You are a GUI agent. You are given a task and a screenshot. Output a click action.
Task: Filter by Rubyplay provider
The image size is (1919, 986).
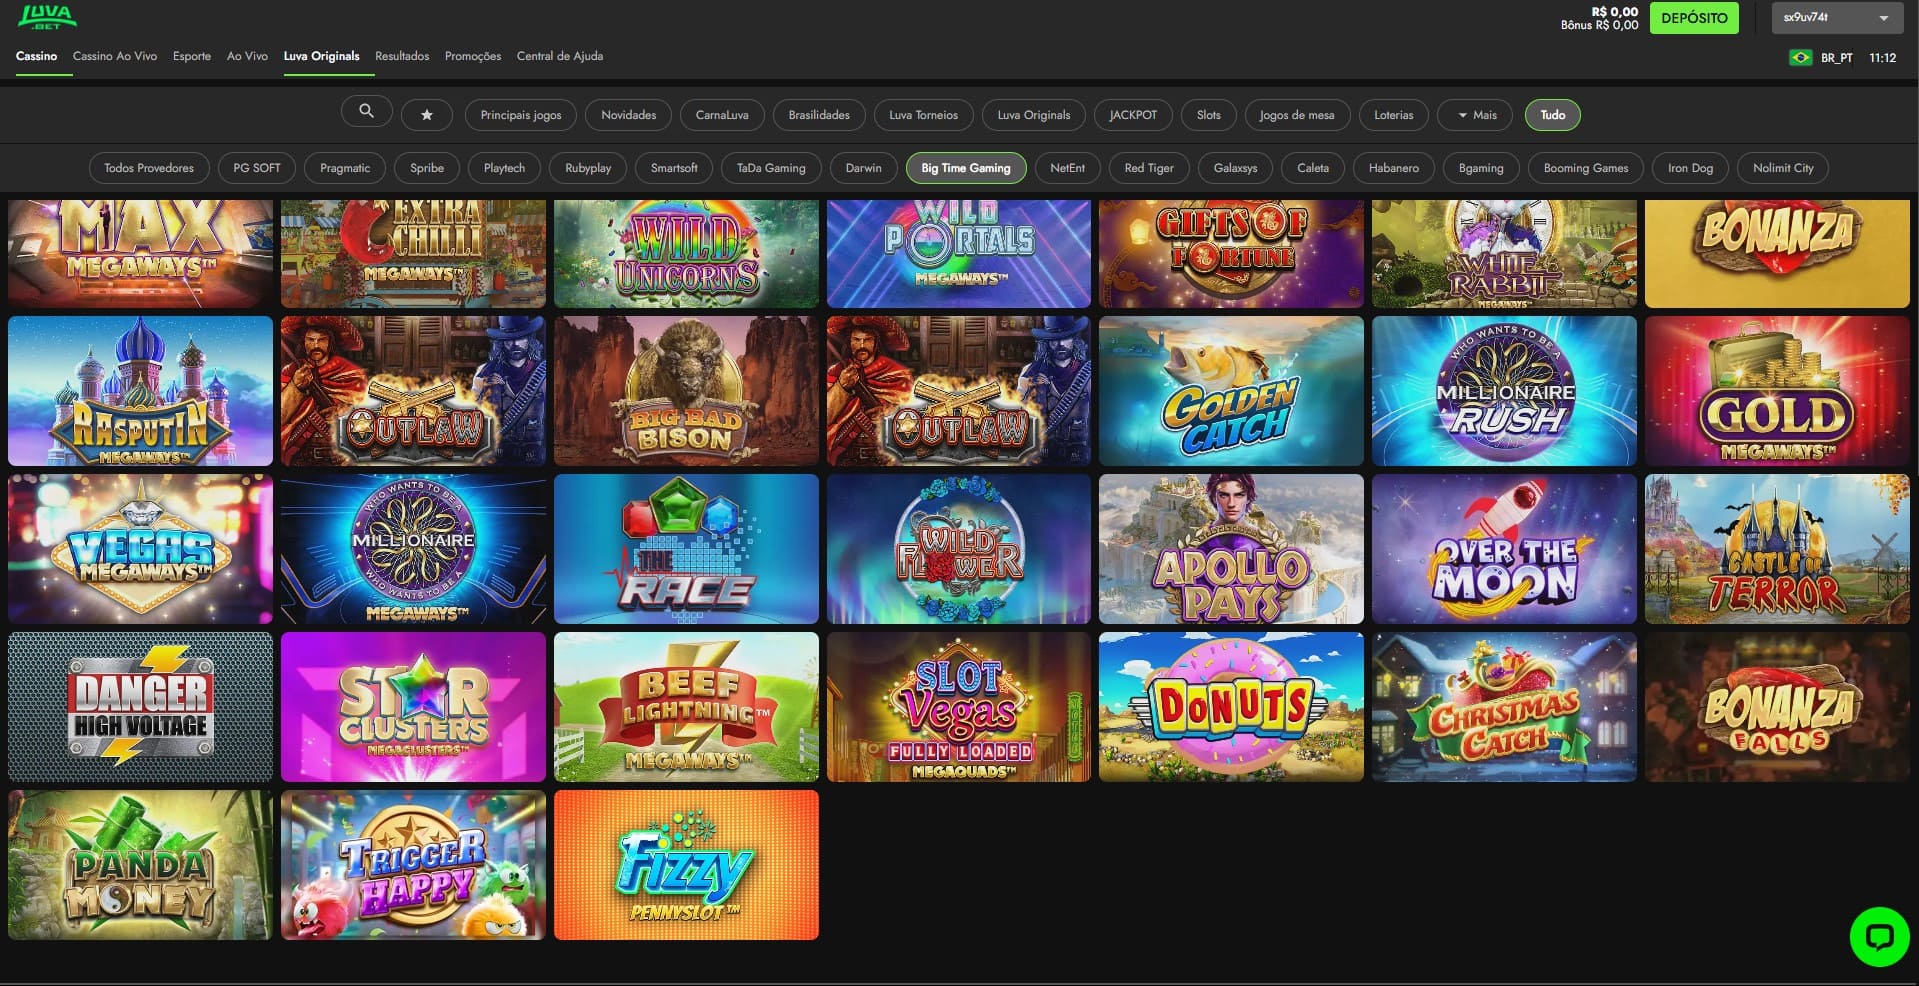point(588,168)
